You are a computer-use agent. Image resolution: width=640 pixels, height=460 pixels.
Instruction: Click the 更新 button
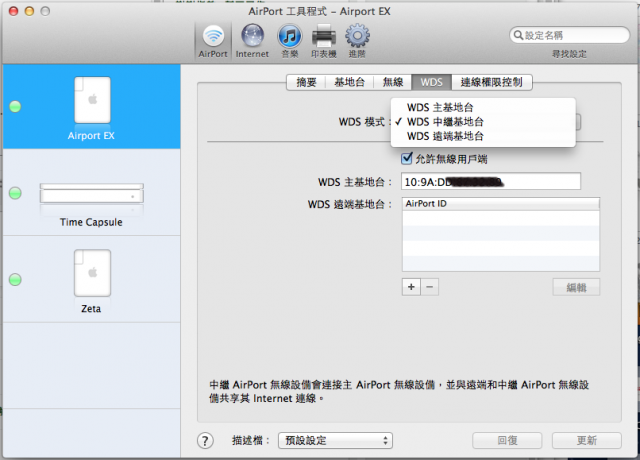click(x=587, y=440)
